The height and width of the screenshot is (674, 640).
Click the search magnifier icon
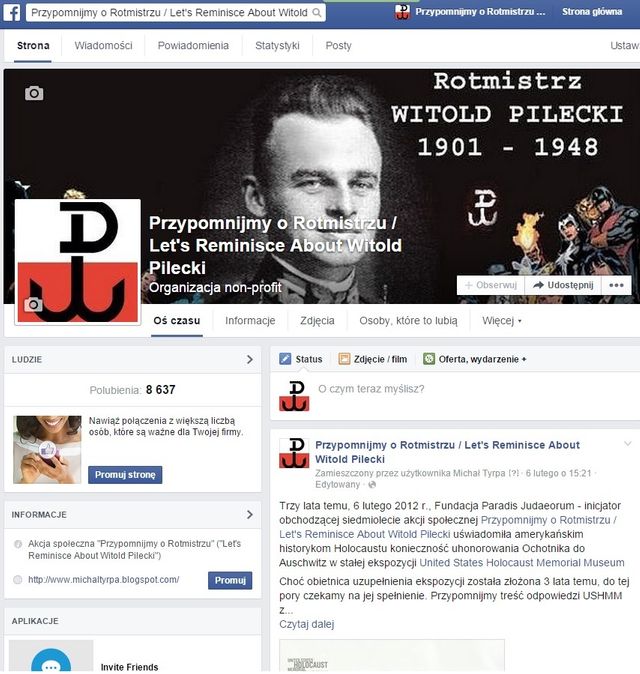coord(317,13)
